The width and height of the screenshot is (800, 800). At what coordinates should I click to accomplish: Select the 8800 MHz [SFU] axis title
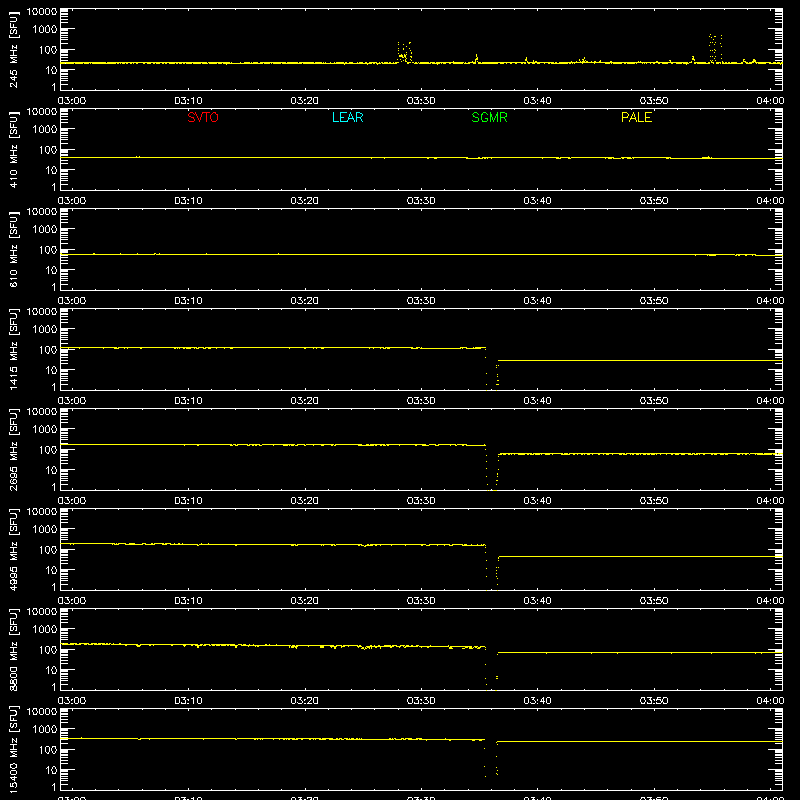click(13, 649)
